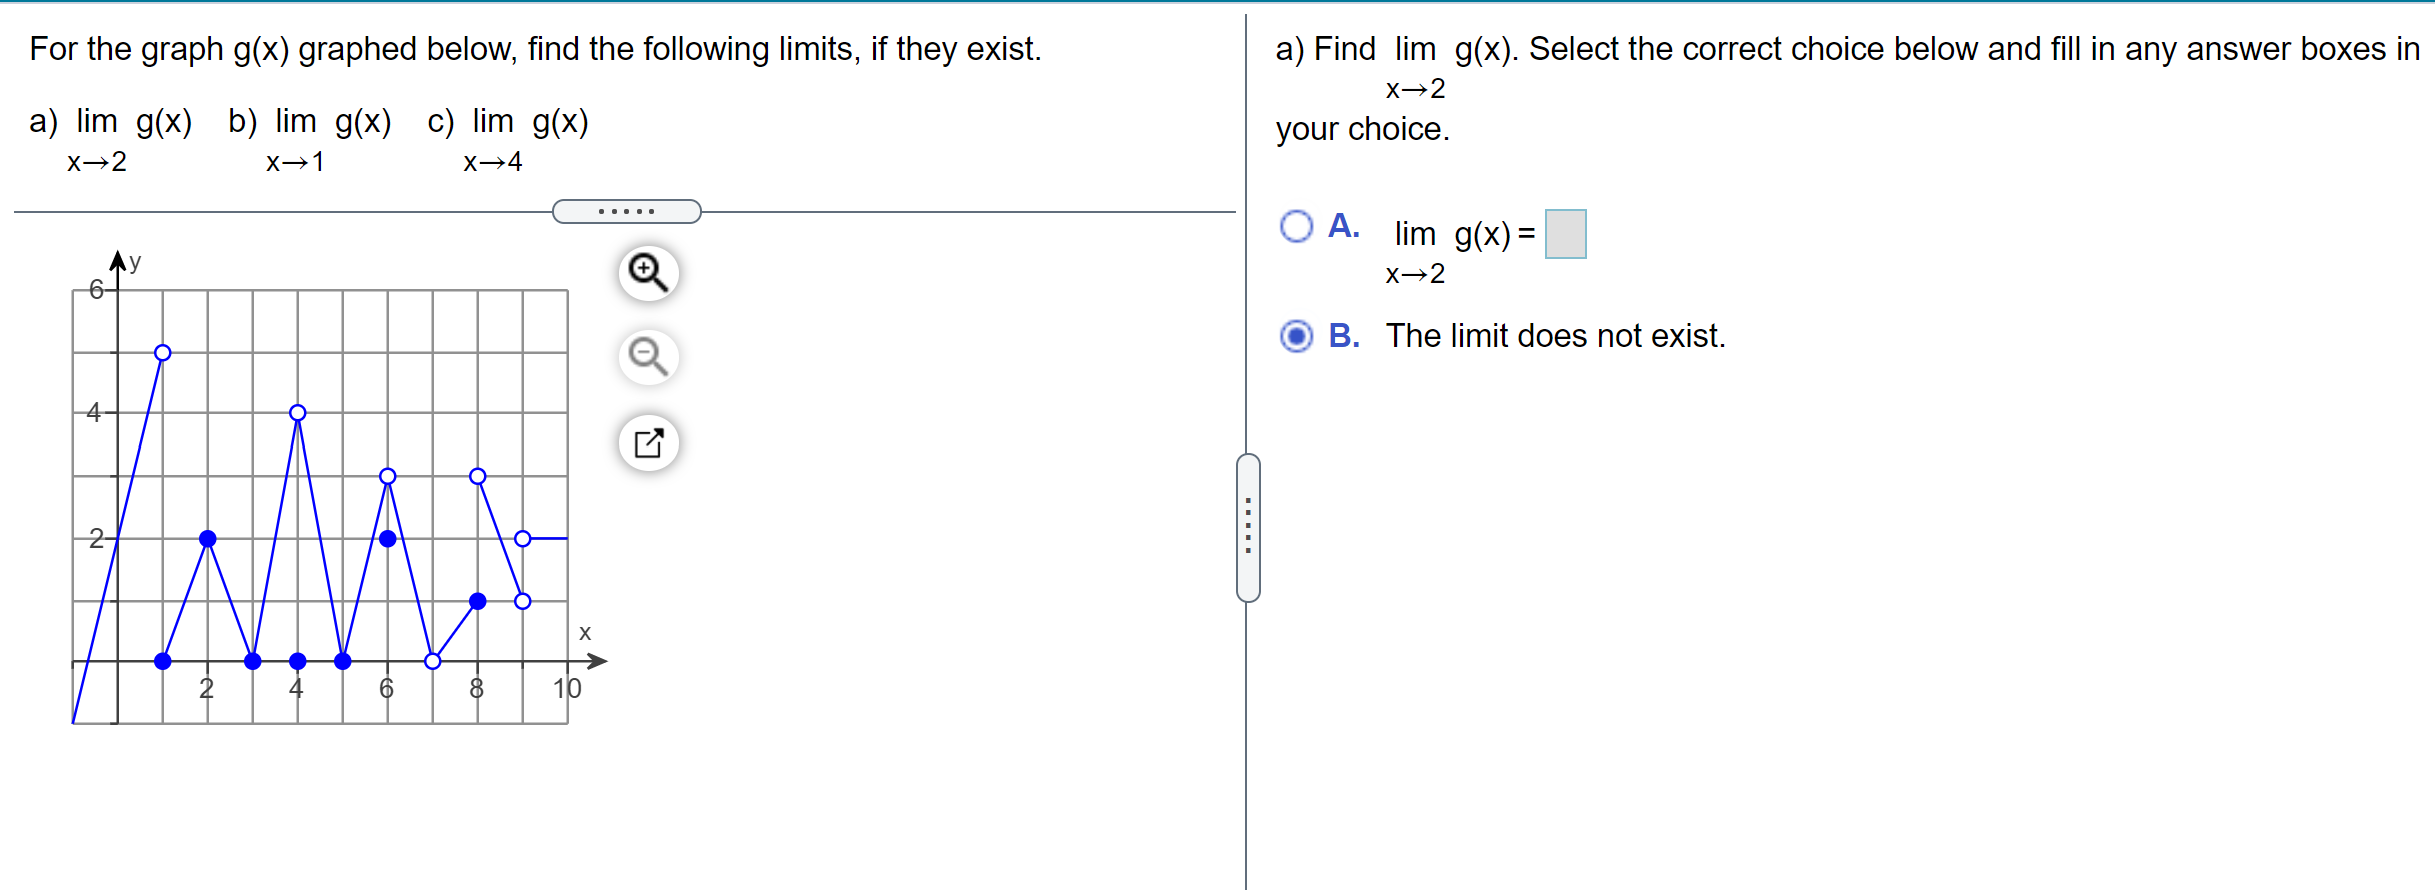Viewport: 2435px width, 890px height.
Task: Collapse the question area with the divider handle
Action: tap(626, 210)
